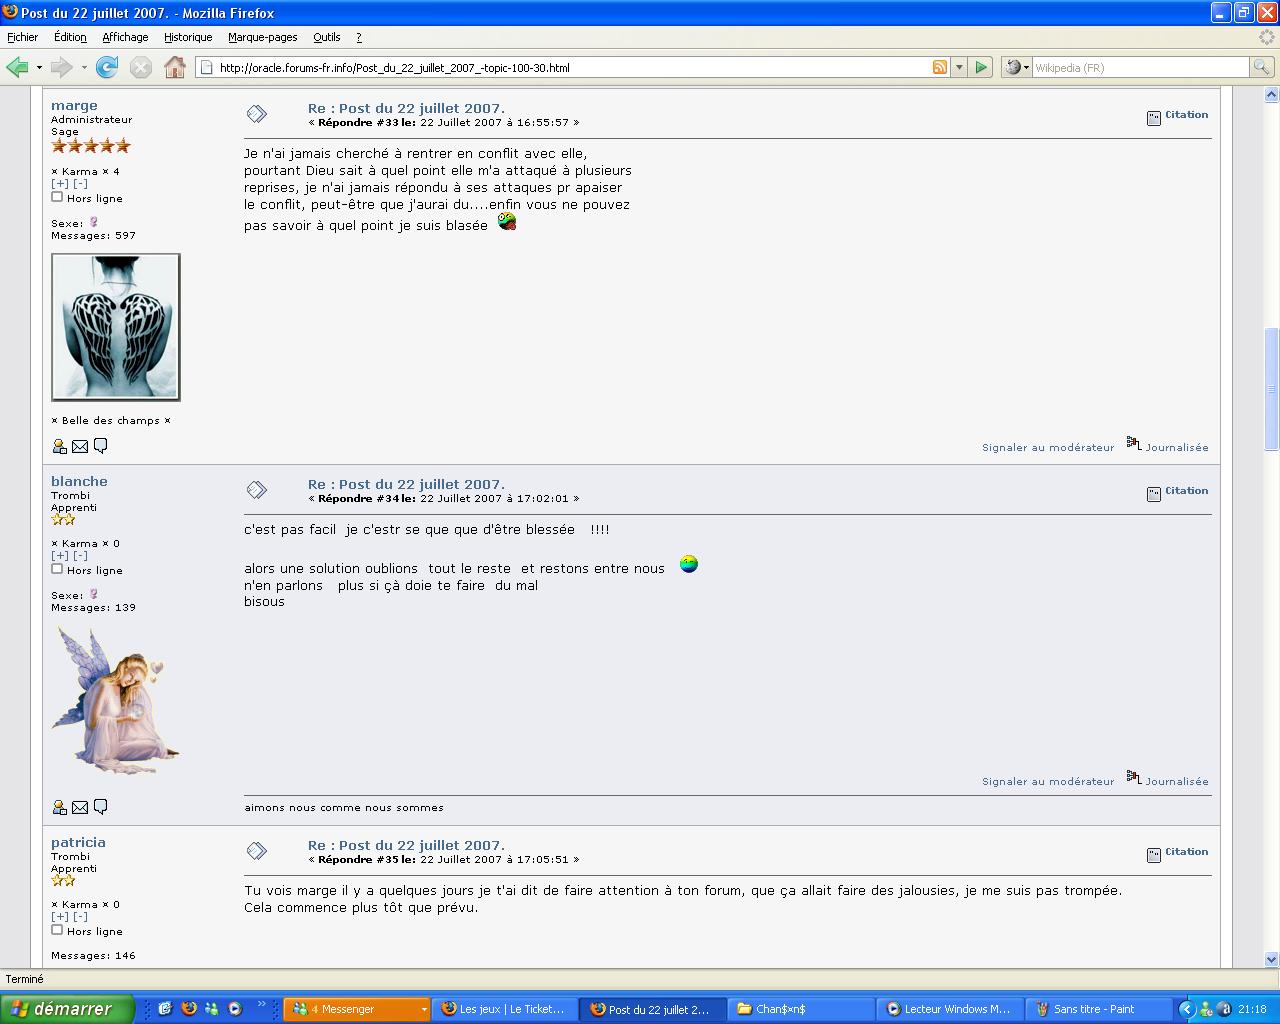Open the Fichier menu
The height and width of the screenshot is (1024, 1280).
pyautogui.click(x=23, y=37)
